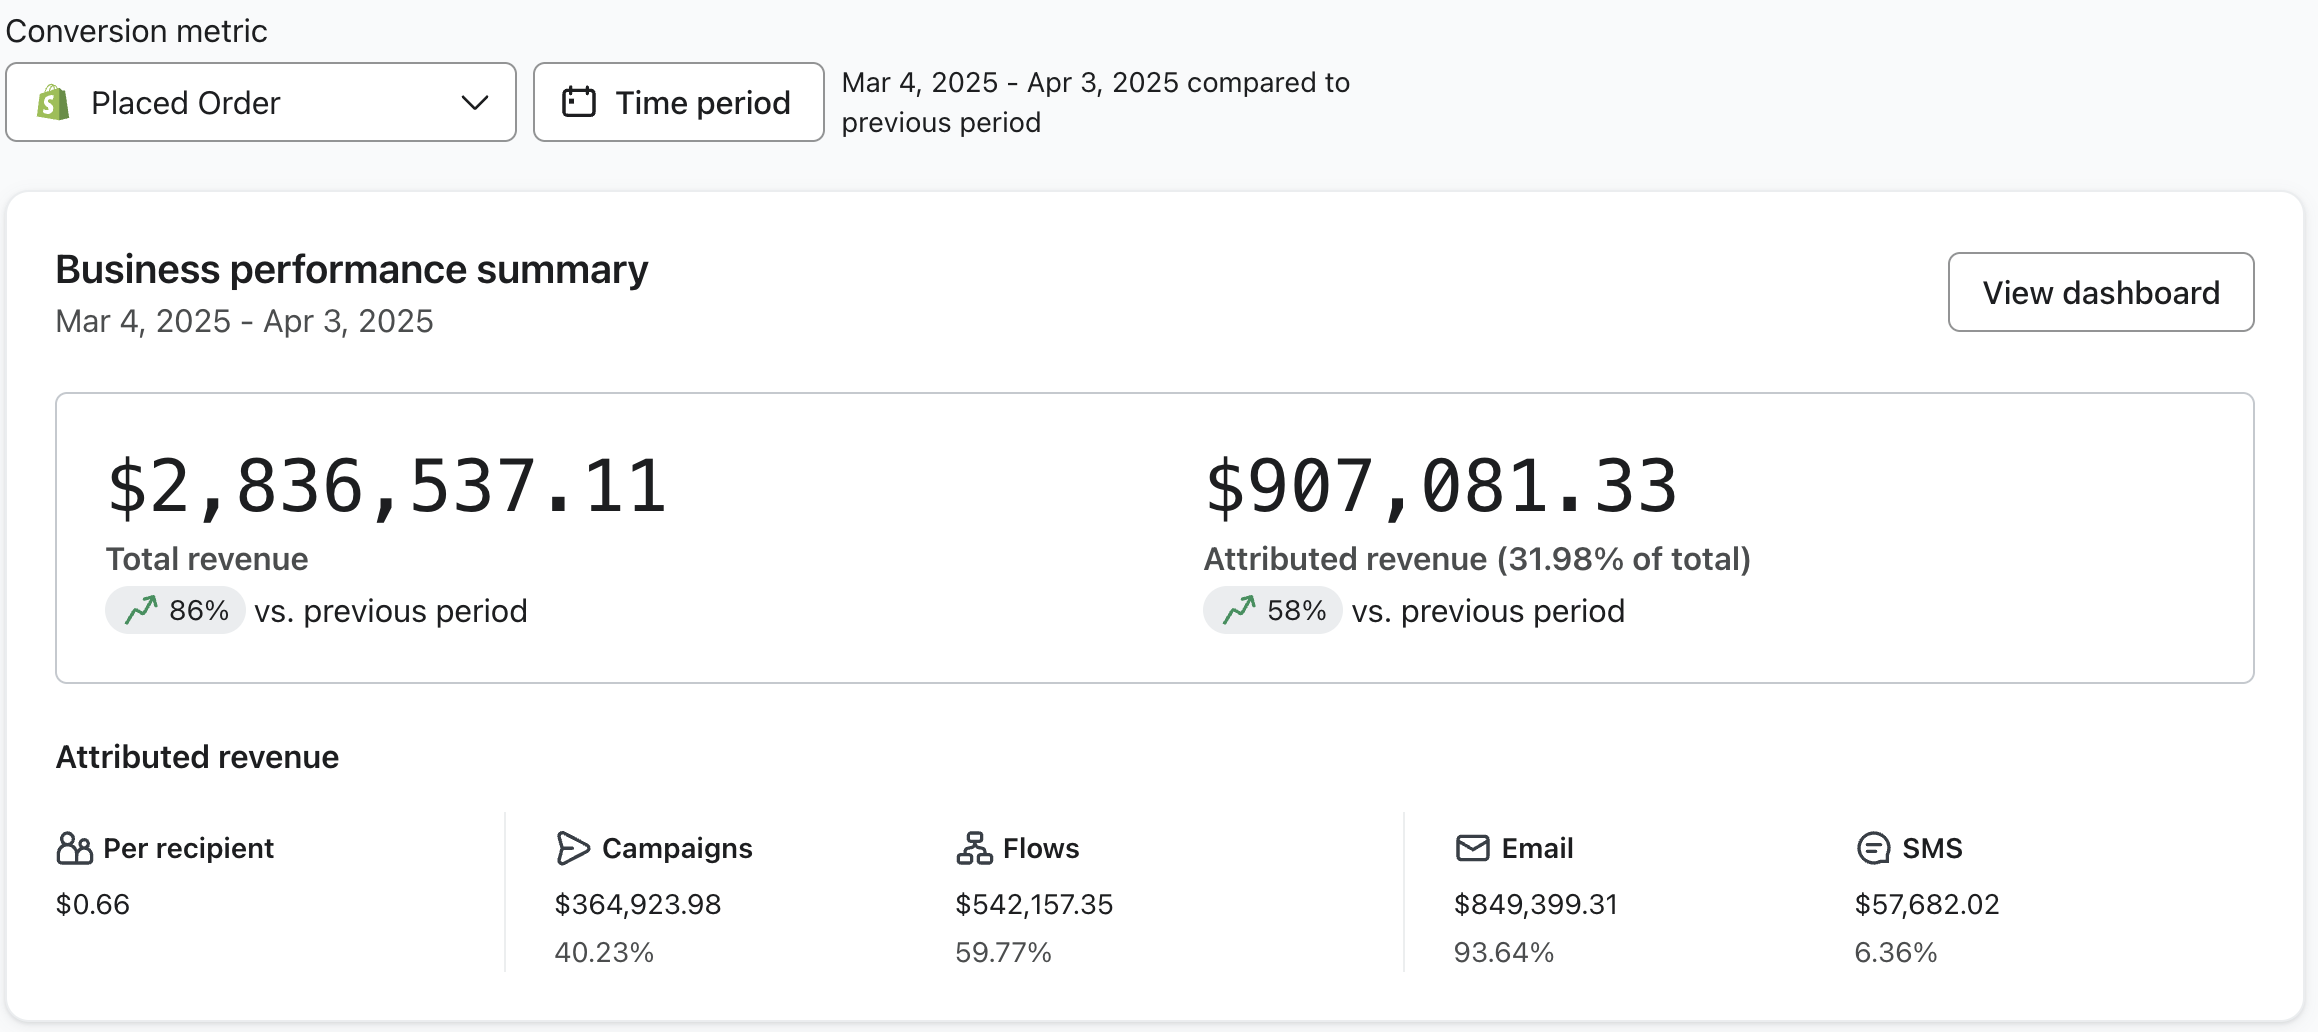2318x1032 pixels.
Task: Click the SMS label
Action: pos(1932,848)
